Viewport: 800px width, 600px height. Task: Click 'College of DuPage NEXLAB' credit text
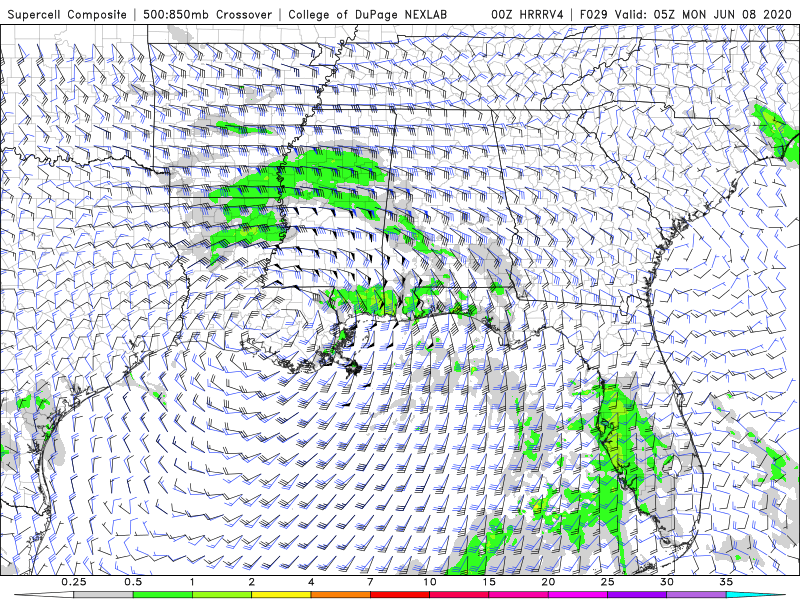point(367,14)
